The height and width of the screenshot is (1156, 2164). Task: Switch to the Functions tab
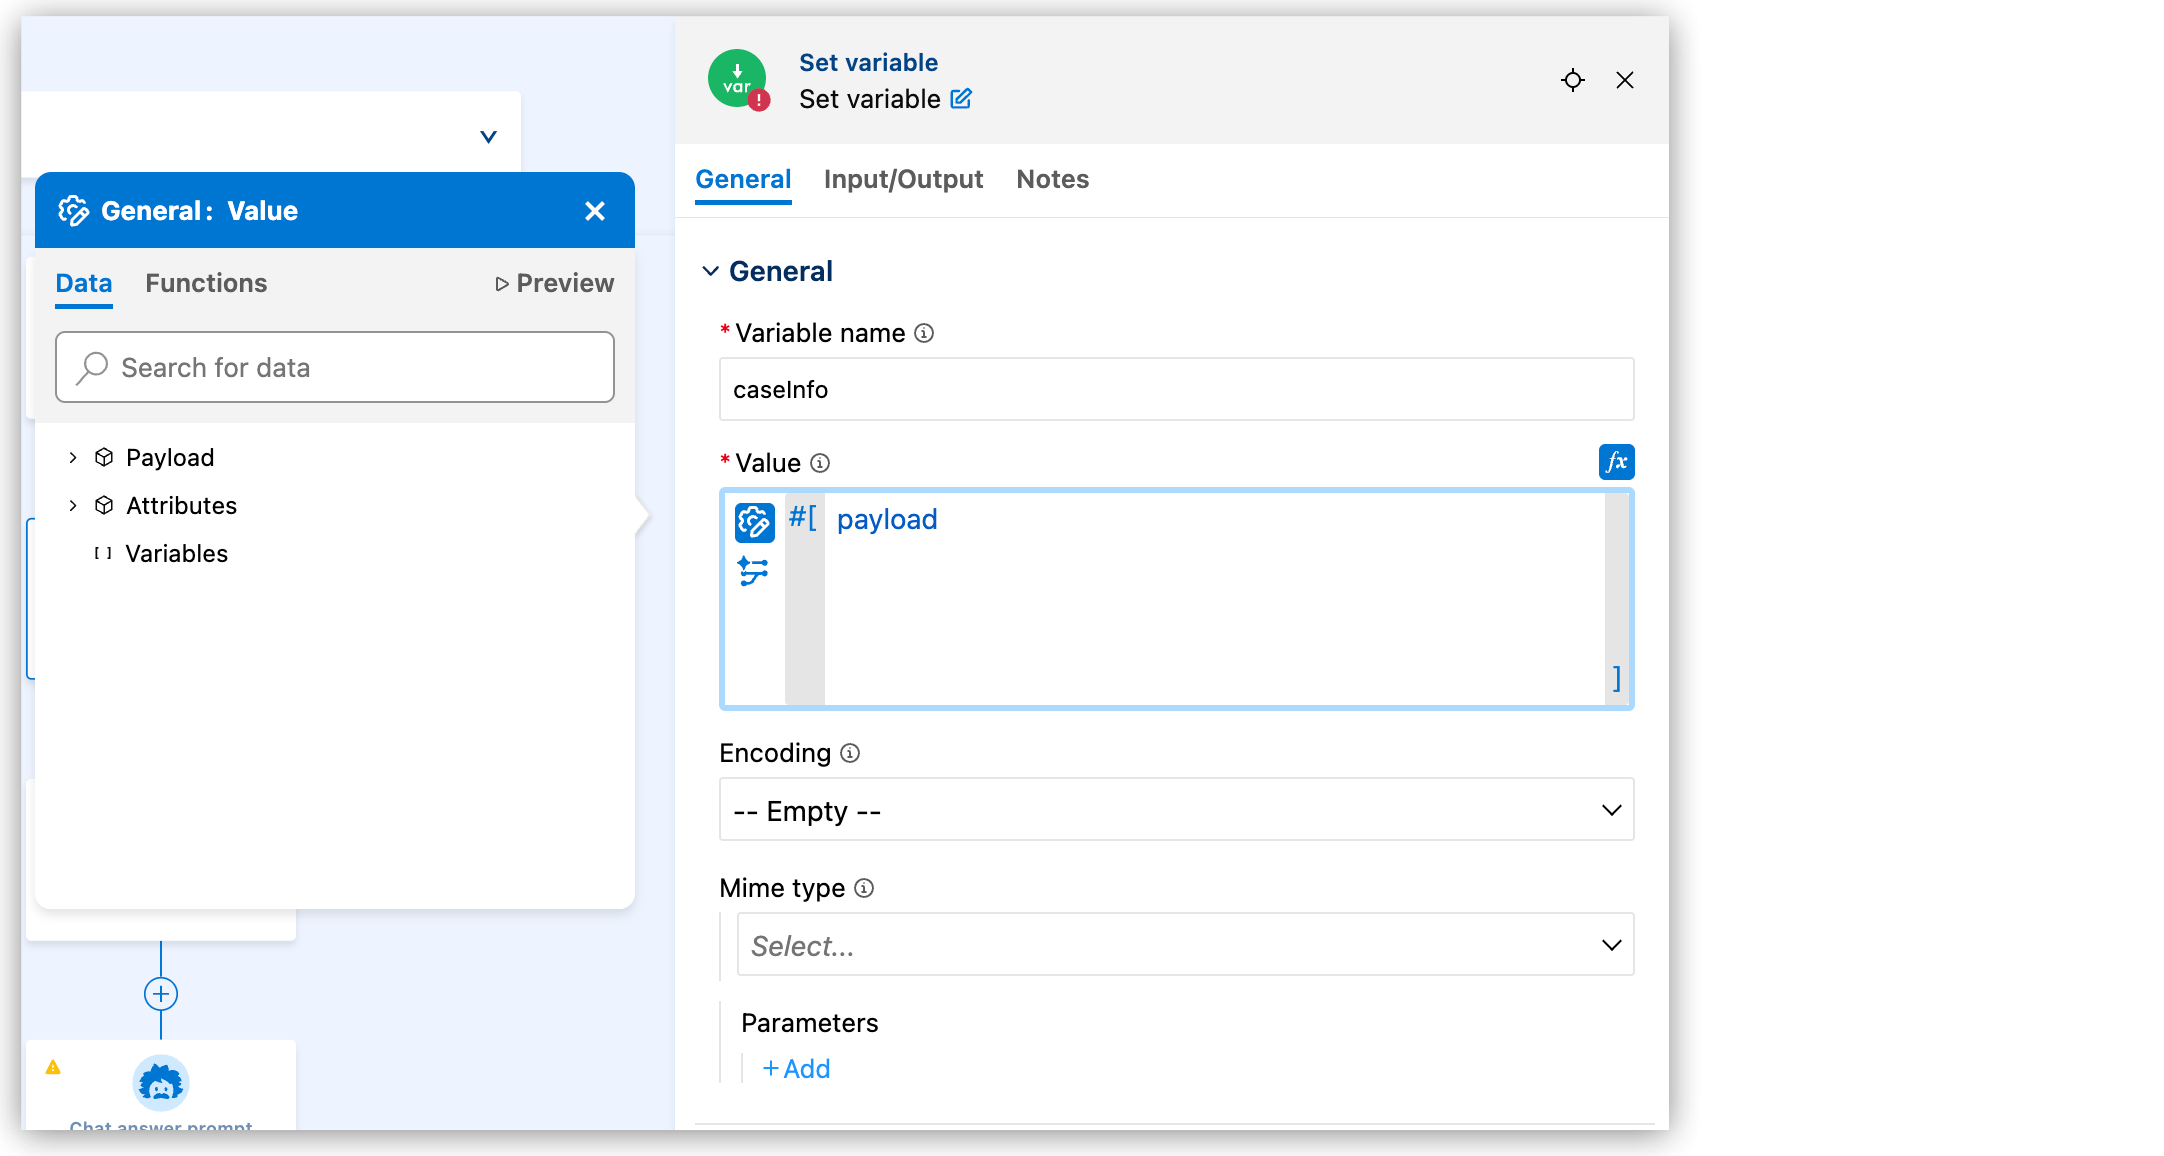[206, 283]
